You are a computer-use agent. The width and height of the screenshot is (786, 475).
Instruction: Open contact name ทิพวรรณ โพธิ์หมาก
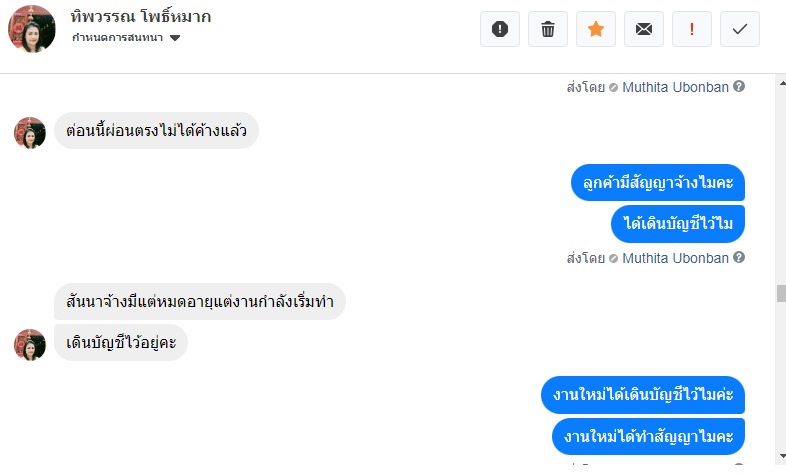[141, 17]
